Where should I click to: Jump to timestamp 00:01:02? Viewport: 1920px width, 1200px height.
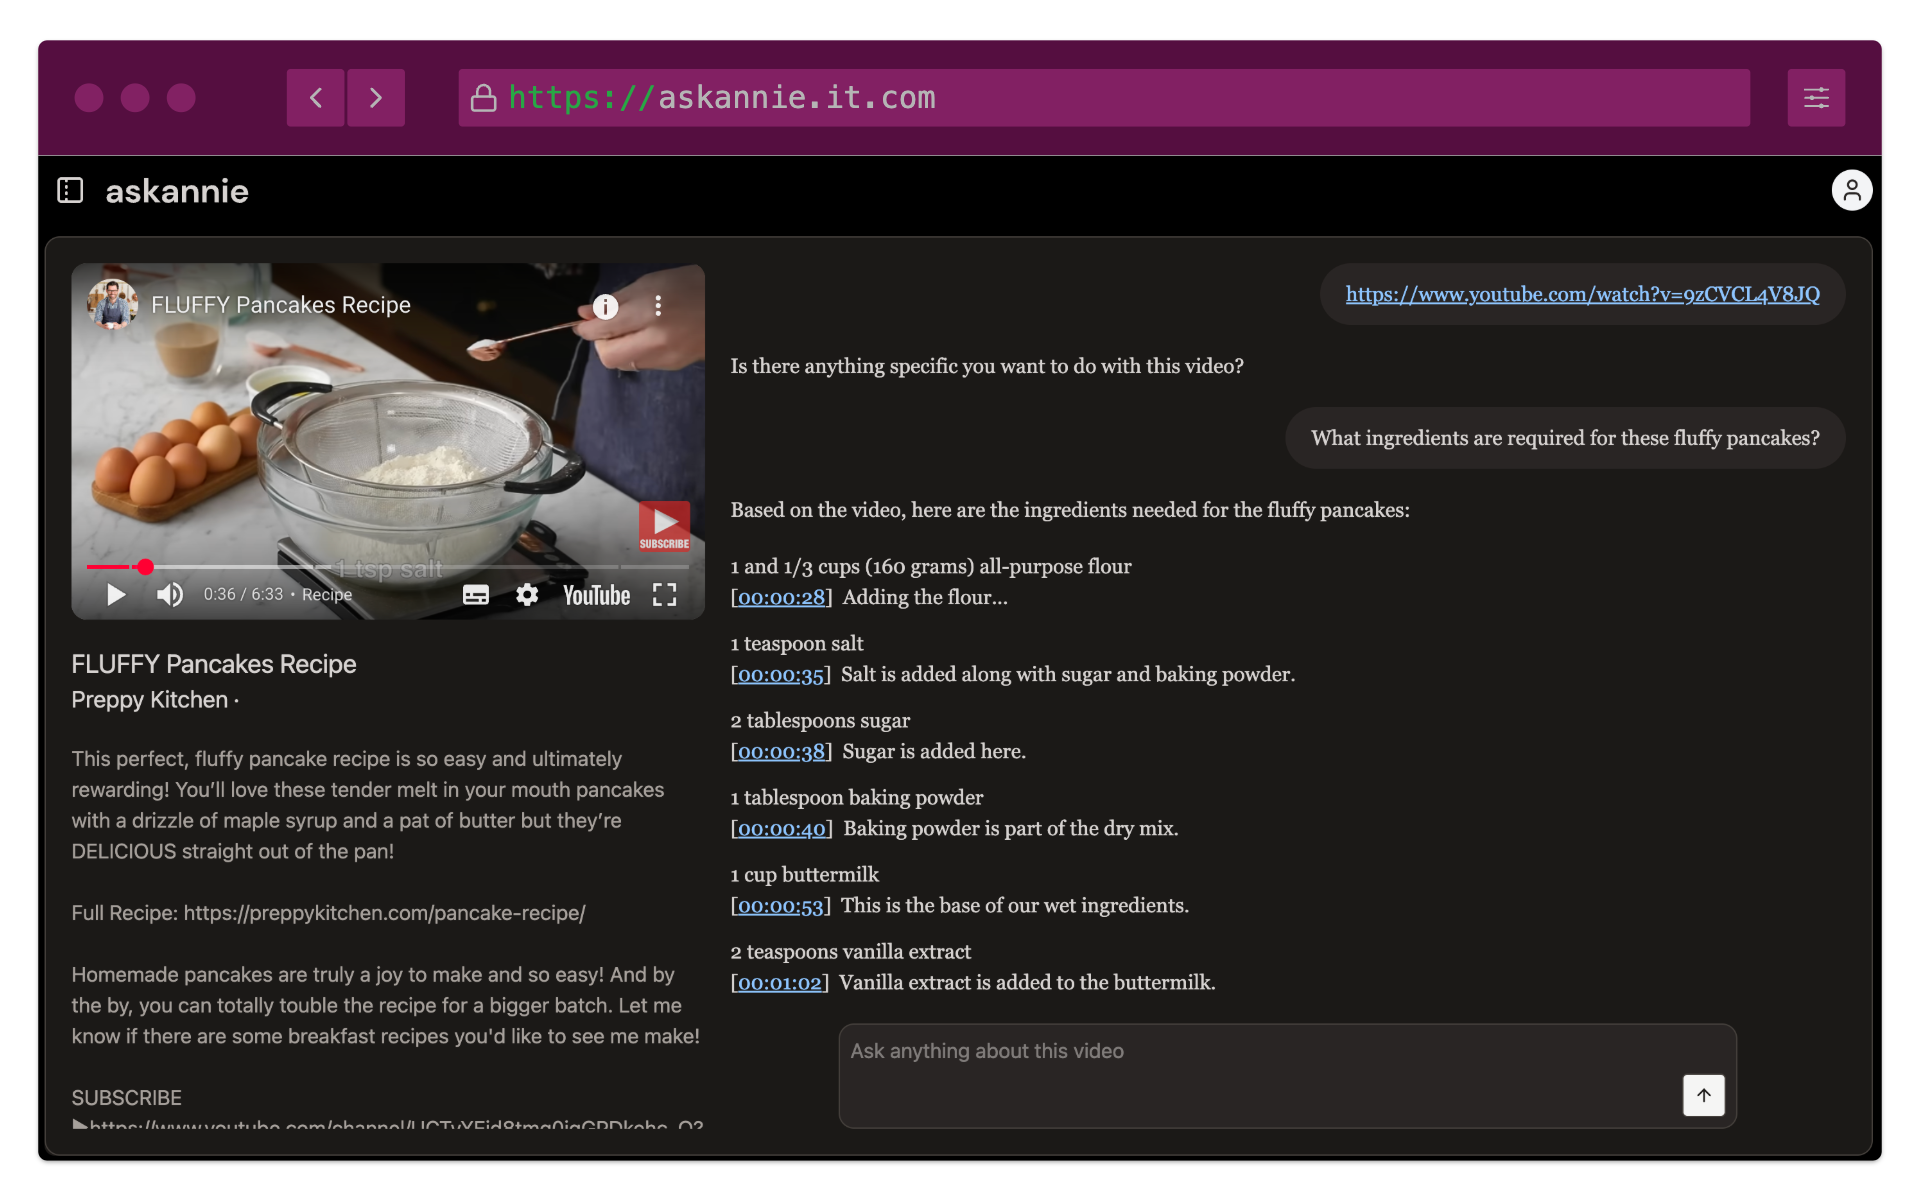click(x=780, y=982)
